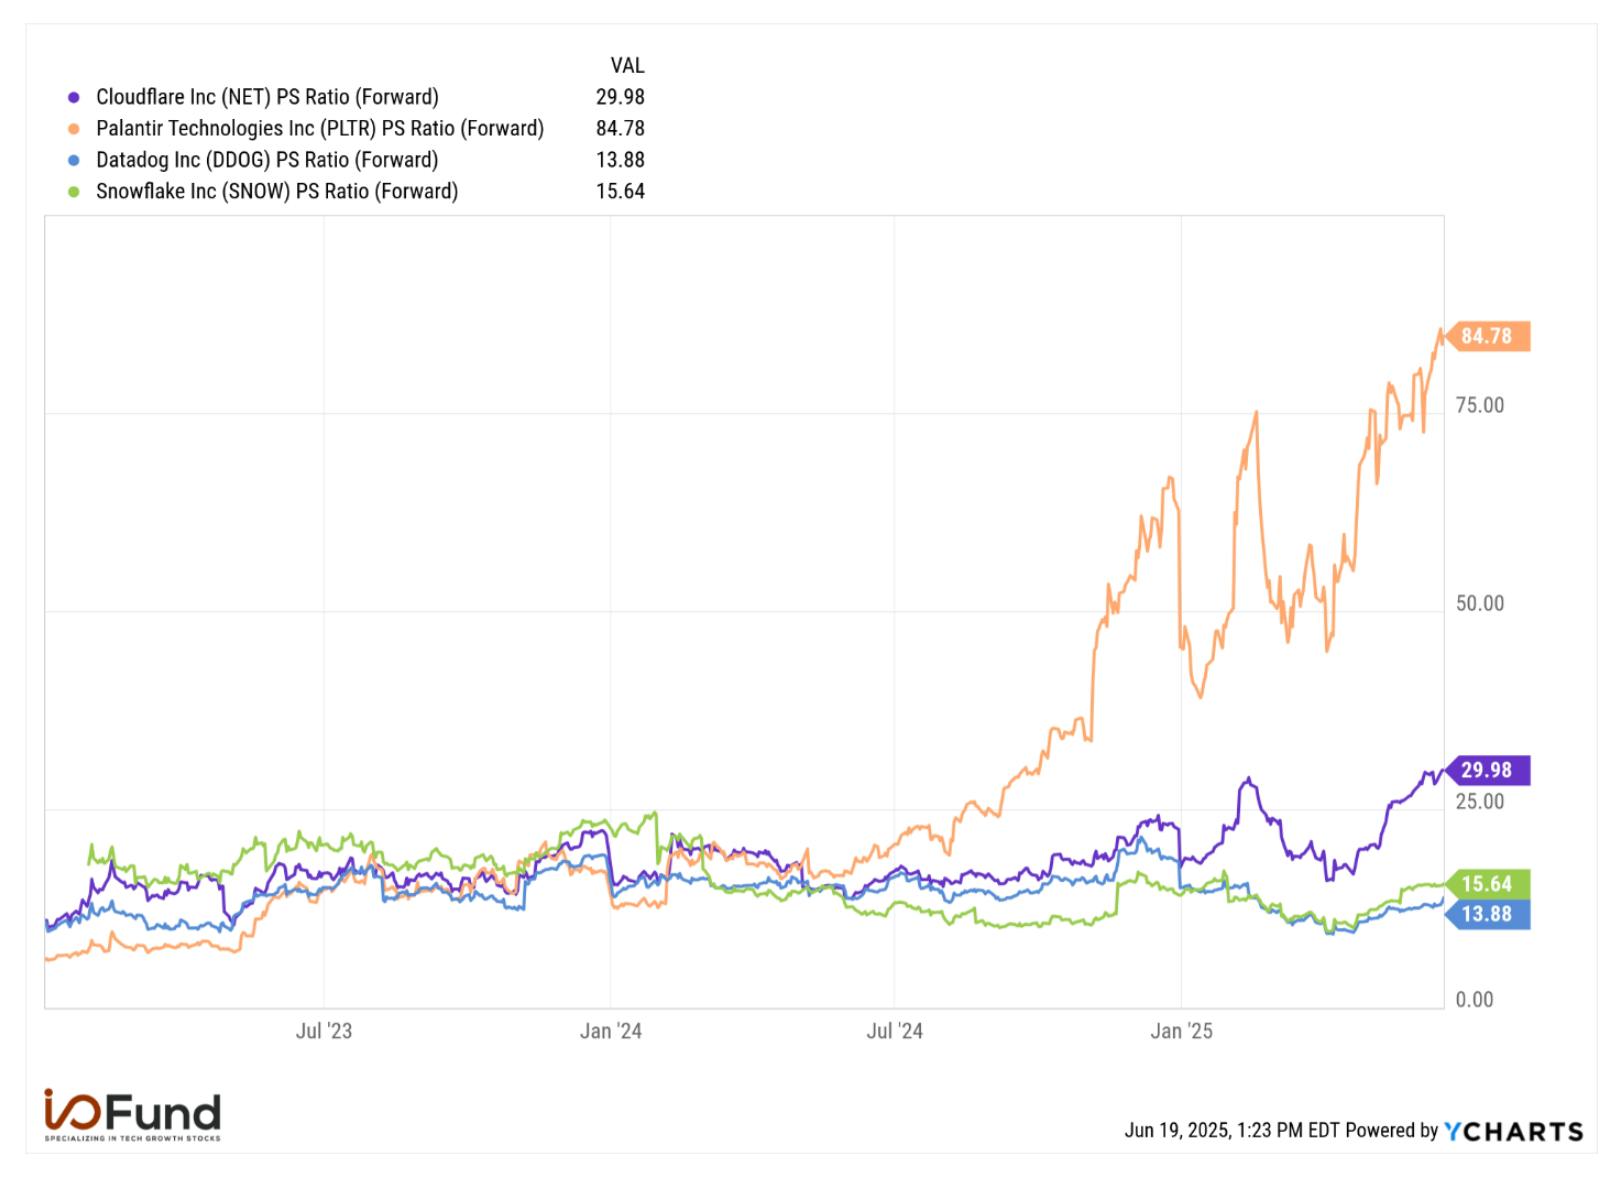Click the Jul '24 axis label
This screenshot has height=1182, width=1622.
coord(895,1031)
